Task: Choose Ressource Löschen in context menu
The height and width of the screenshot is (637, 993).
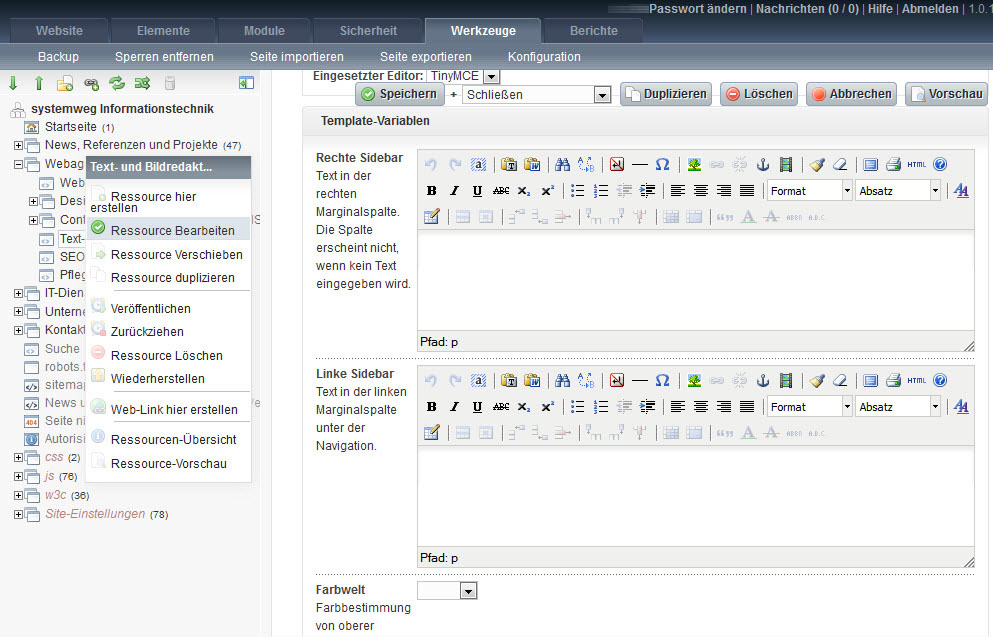Action: 168,355
